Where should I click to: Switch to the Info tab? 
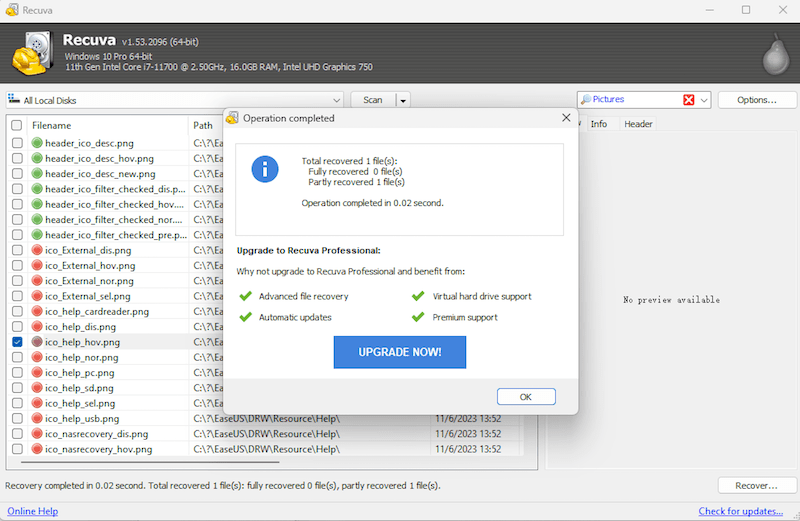click(x=598, y=124)
